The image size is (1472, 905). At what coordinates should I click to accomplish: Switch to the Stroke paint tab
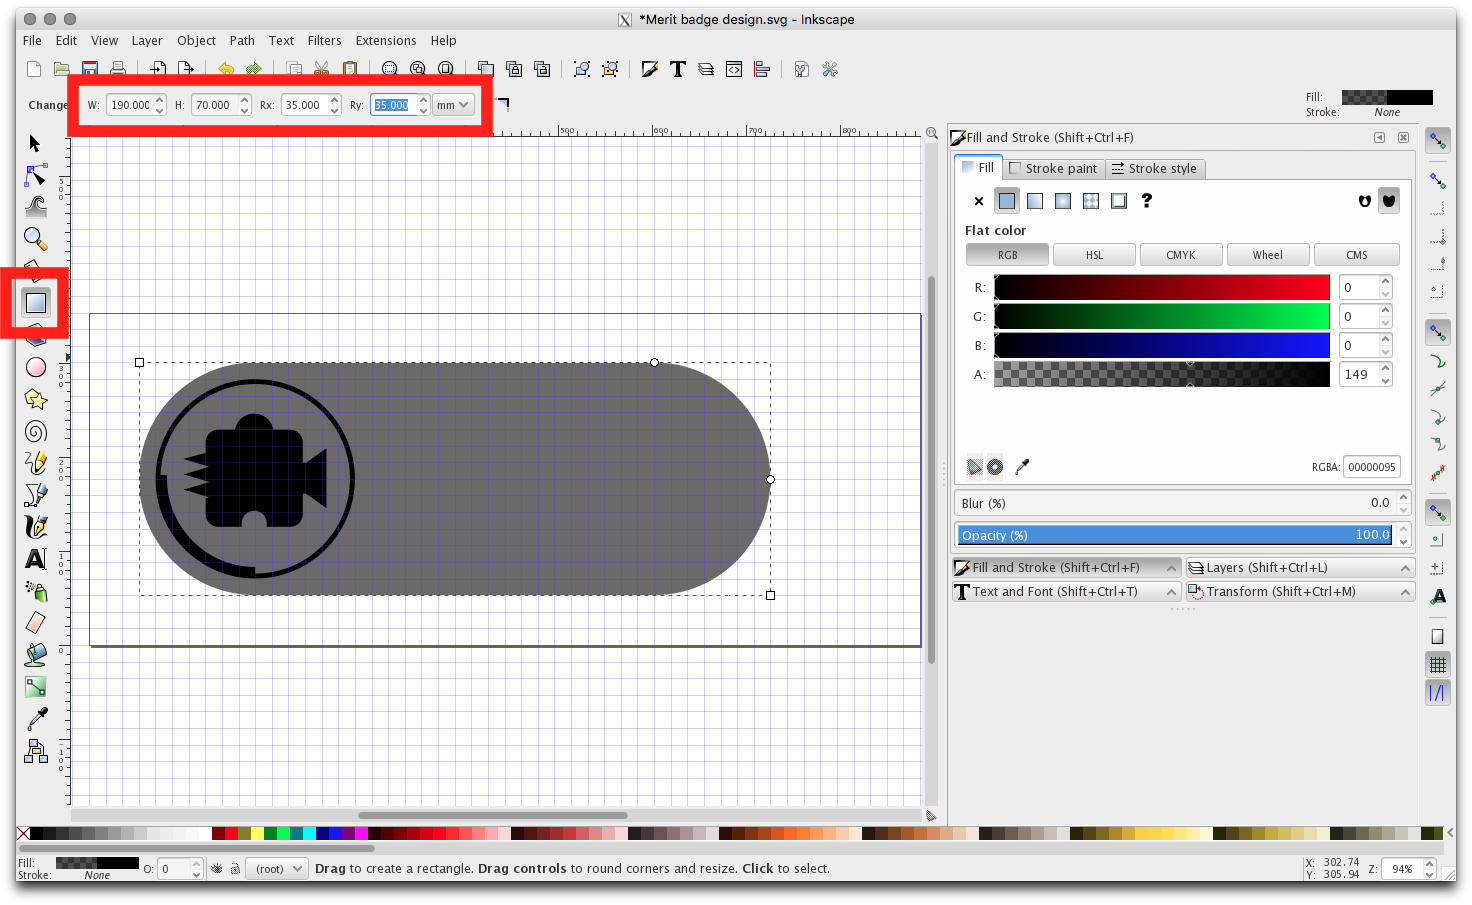1054,168
